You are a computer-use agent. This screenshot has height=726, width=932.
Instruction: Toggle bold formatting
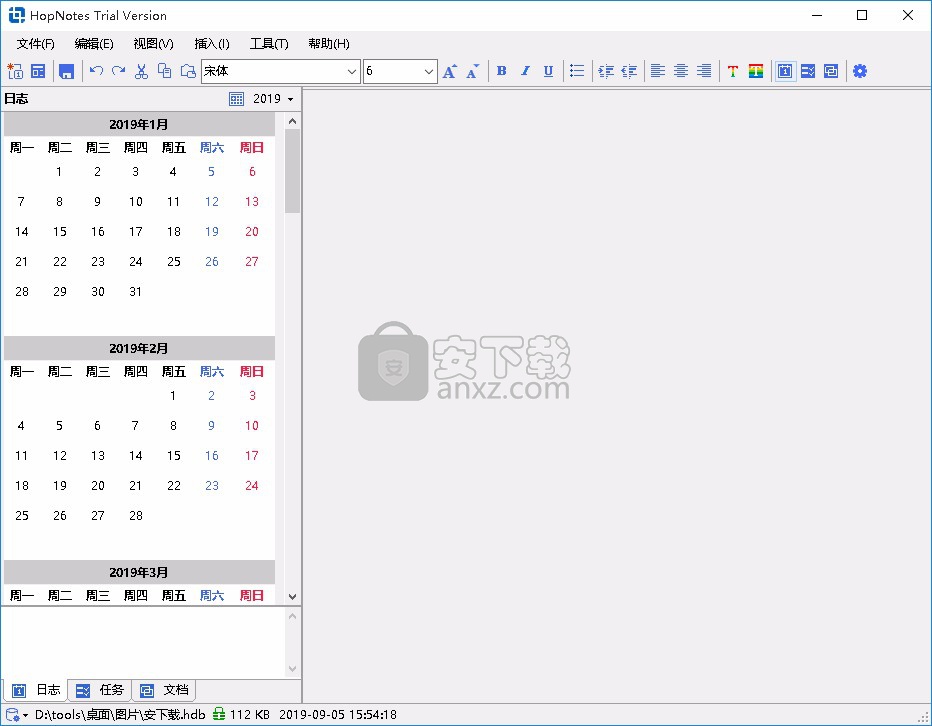502,71
